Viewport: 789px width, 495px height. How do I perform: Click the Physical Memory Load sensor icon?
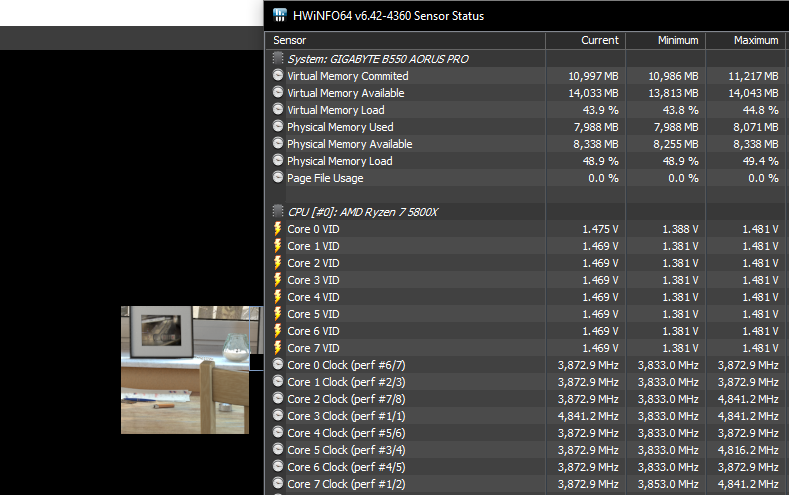pos(278,160)
